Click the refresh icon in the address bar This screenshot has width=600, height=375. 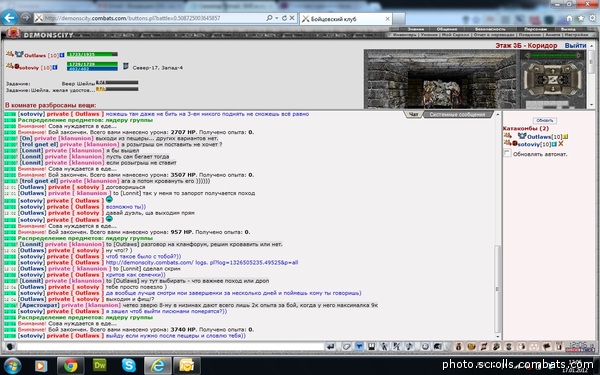coord(284,18)
